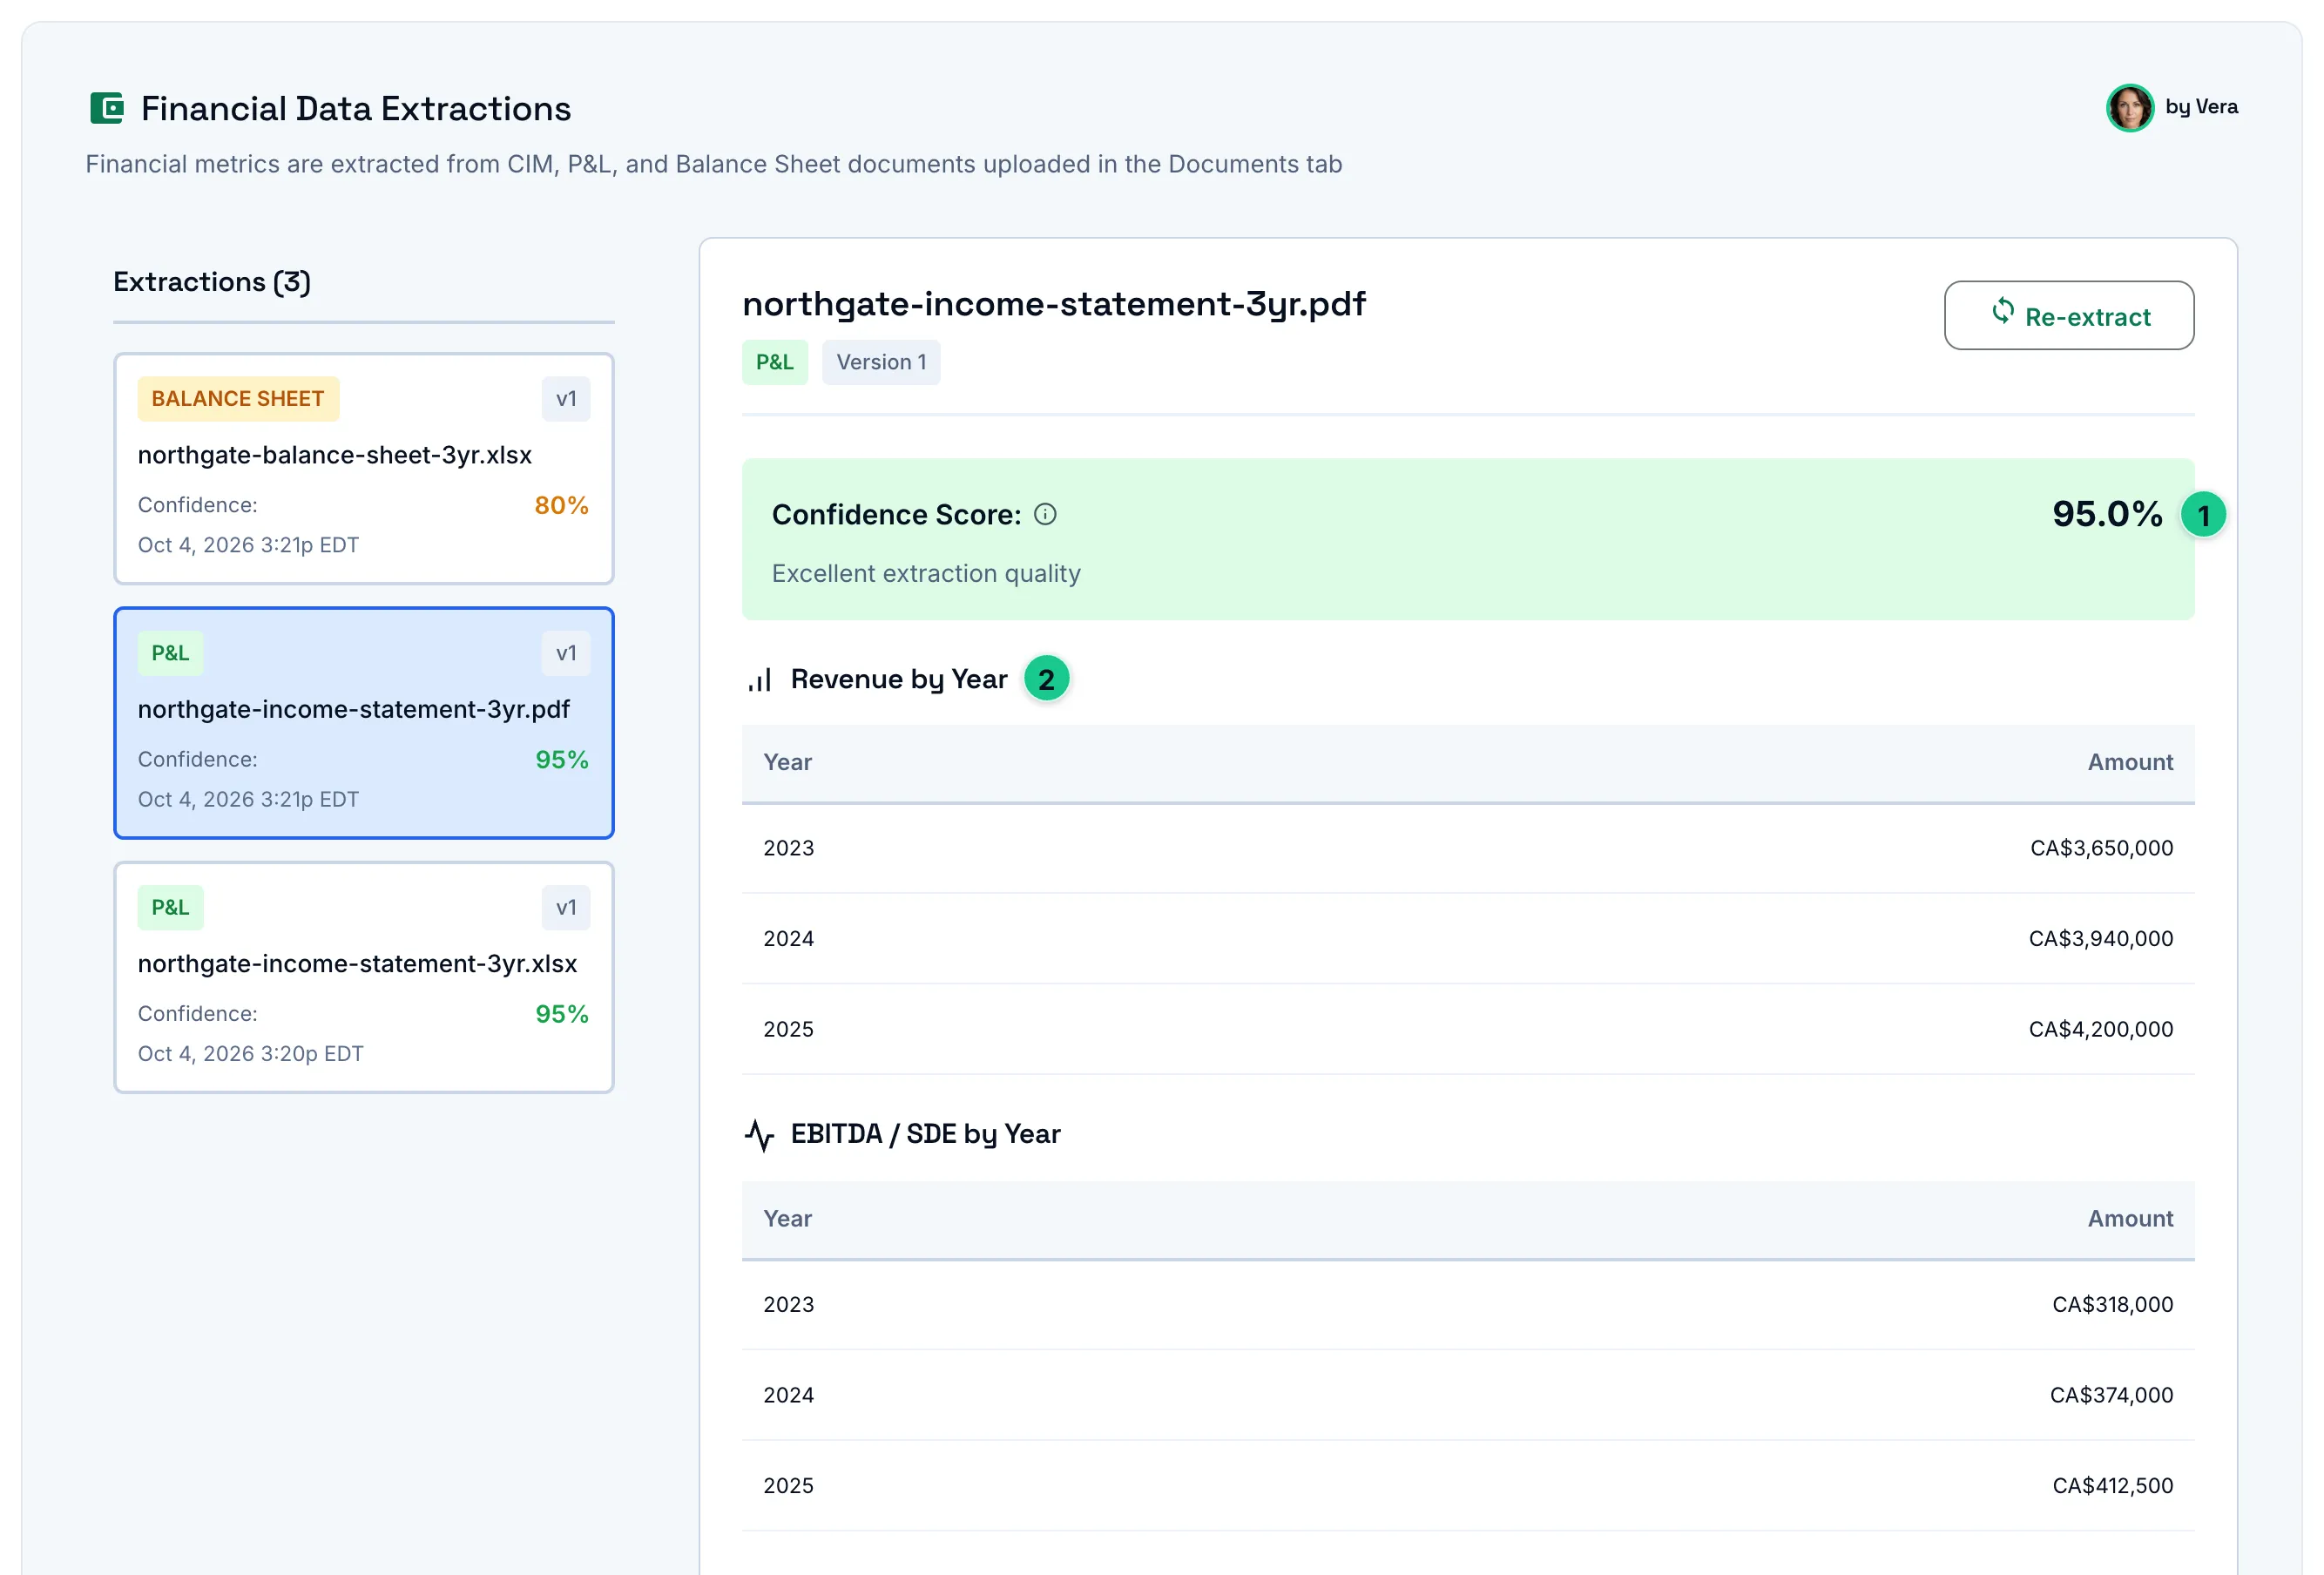The height and width of the screenshot is (1575, 2324).
Task: Click the 80% confidence value on the balance sheet card
Action: click(561, 505)
